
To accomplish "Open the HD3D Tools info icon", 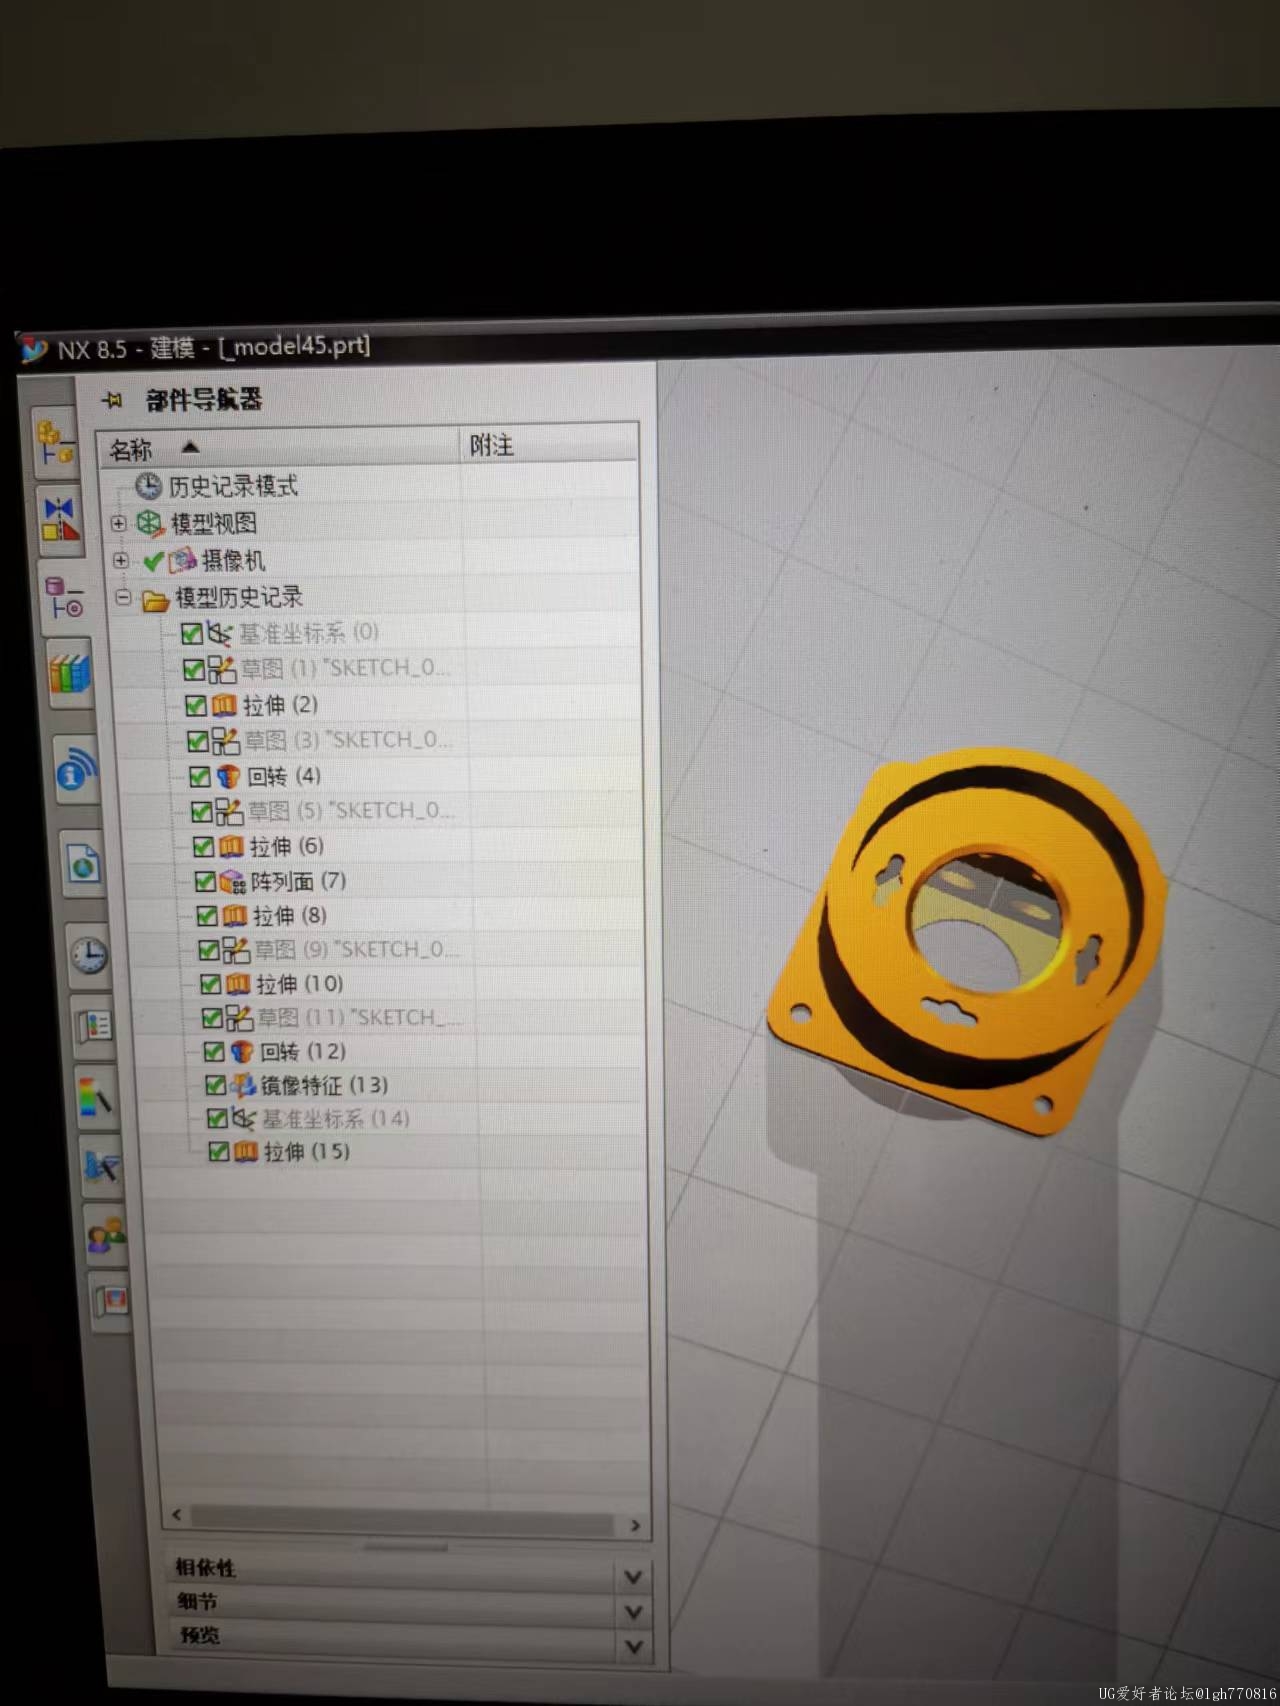I will 76,768.
